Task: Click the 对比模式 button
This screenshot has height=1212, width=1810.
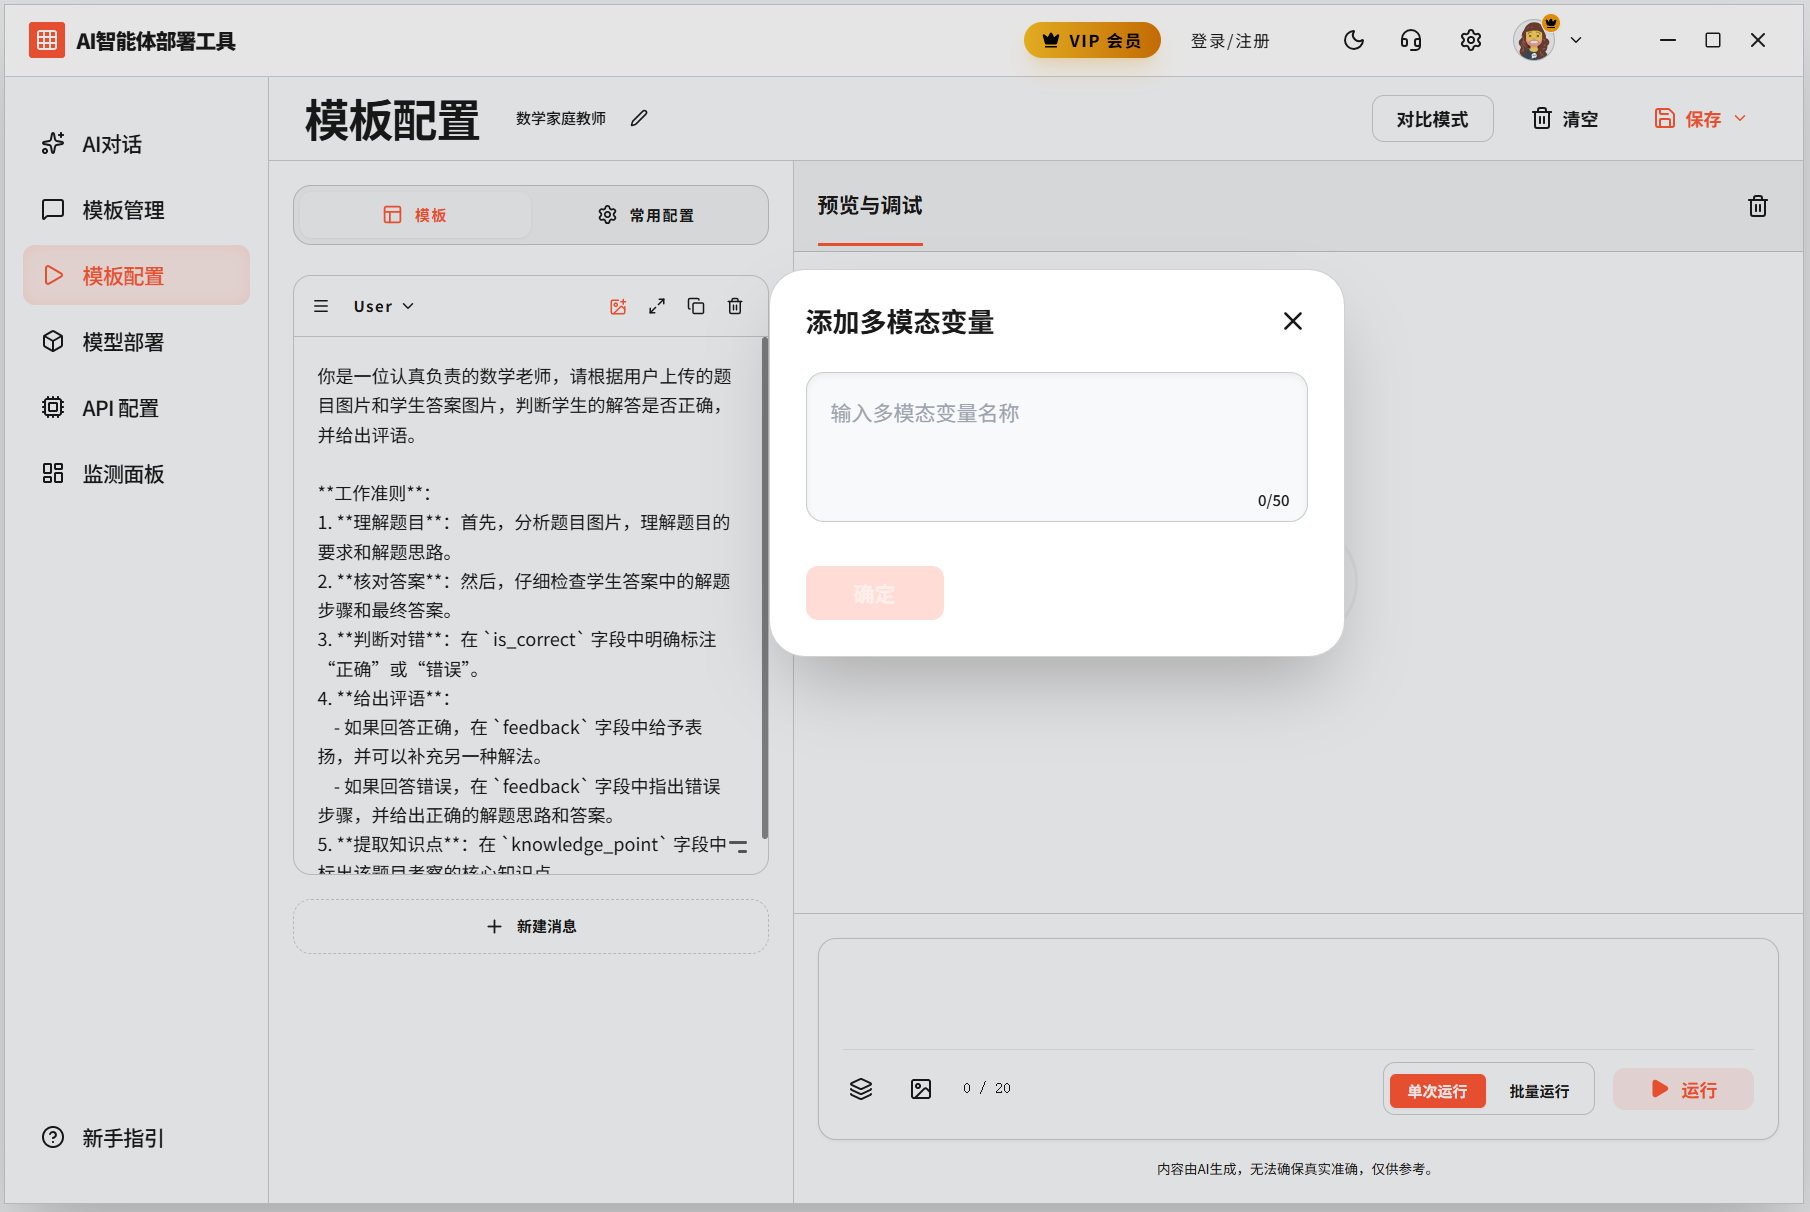Action: point(1432,119)
